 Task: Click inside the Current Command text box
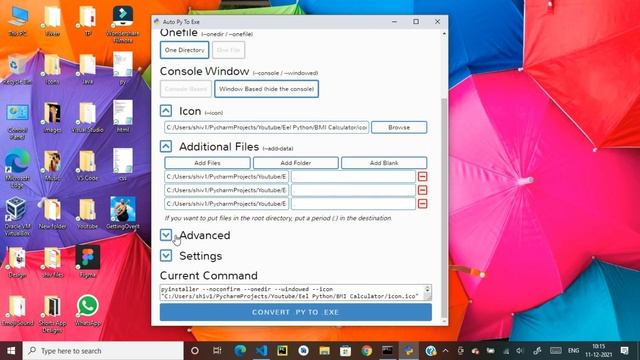coord(292,293)
